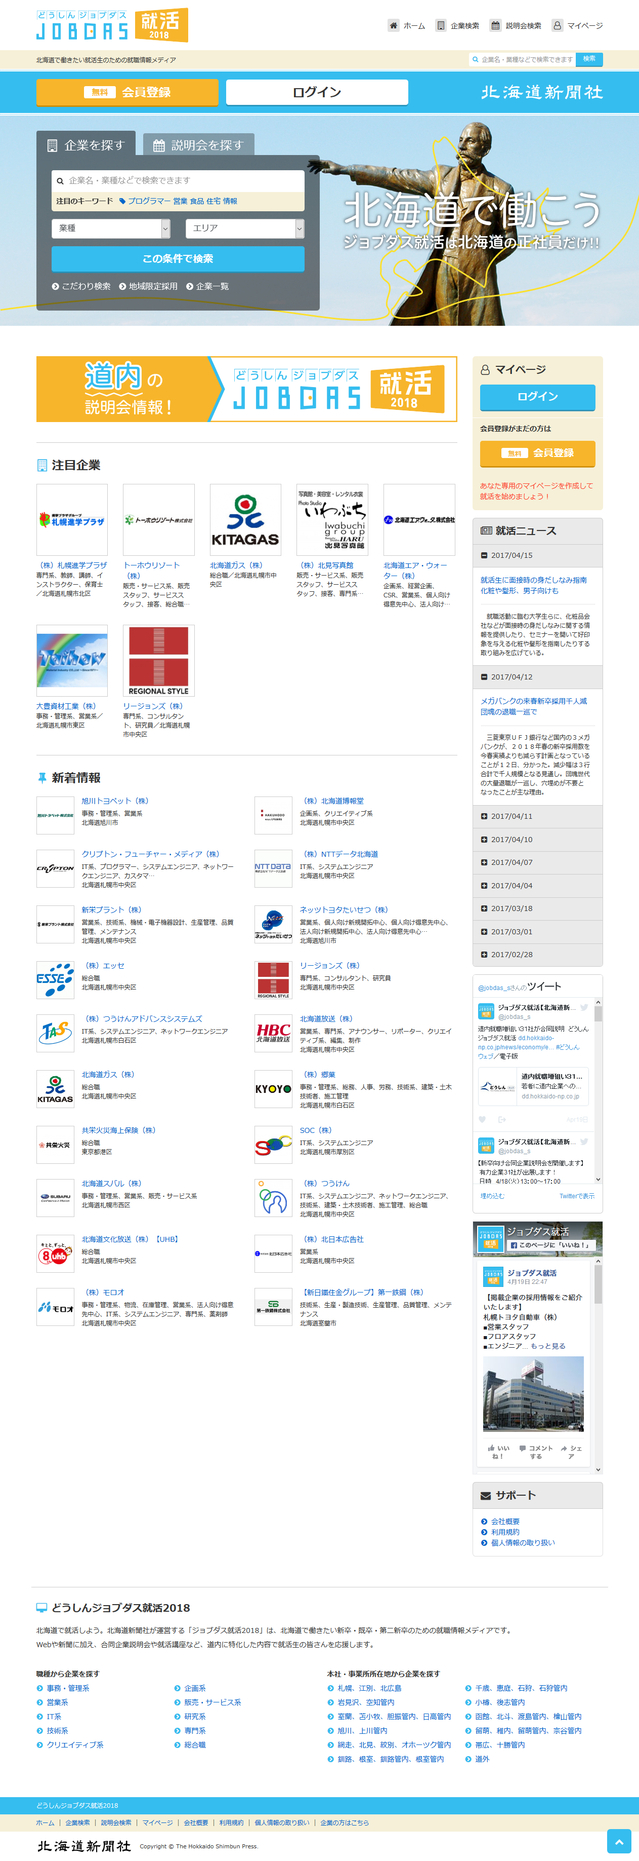Expand the 2017/04/11 news entry
Screen dimensions: 639x1861
point(538,816)
